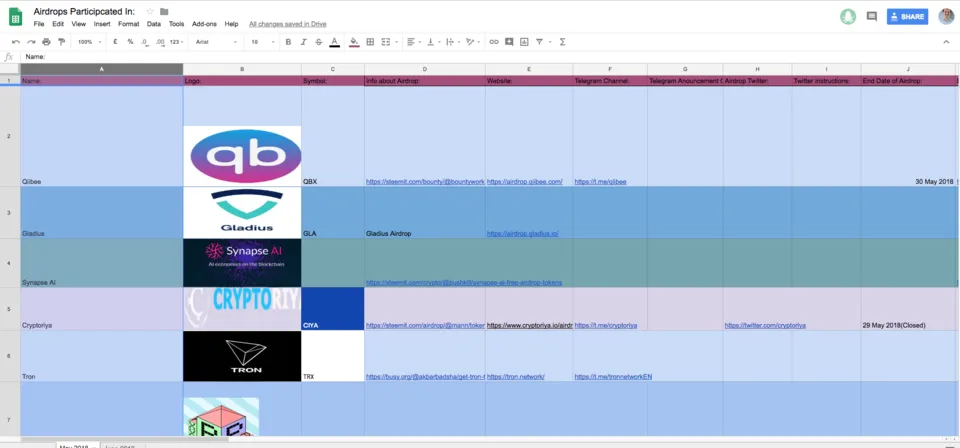This screenshot has width=960, height=448.
Task: Open the Cryptoriya Twitter link
Action: pos(765,326)
